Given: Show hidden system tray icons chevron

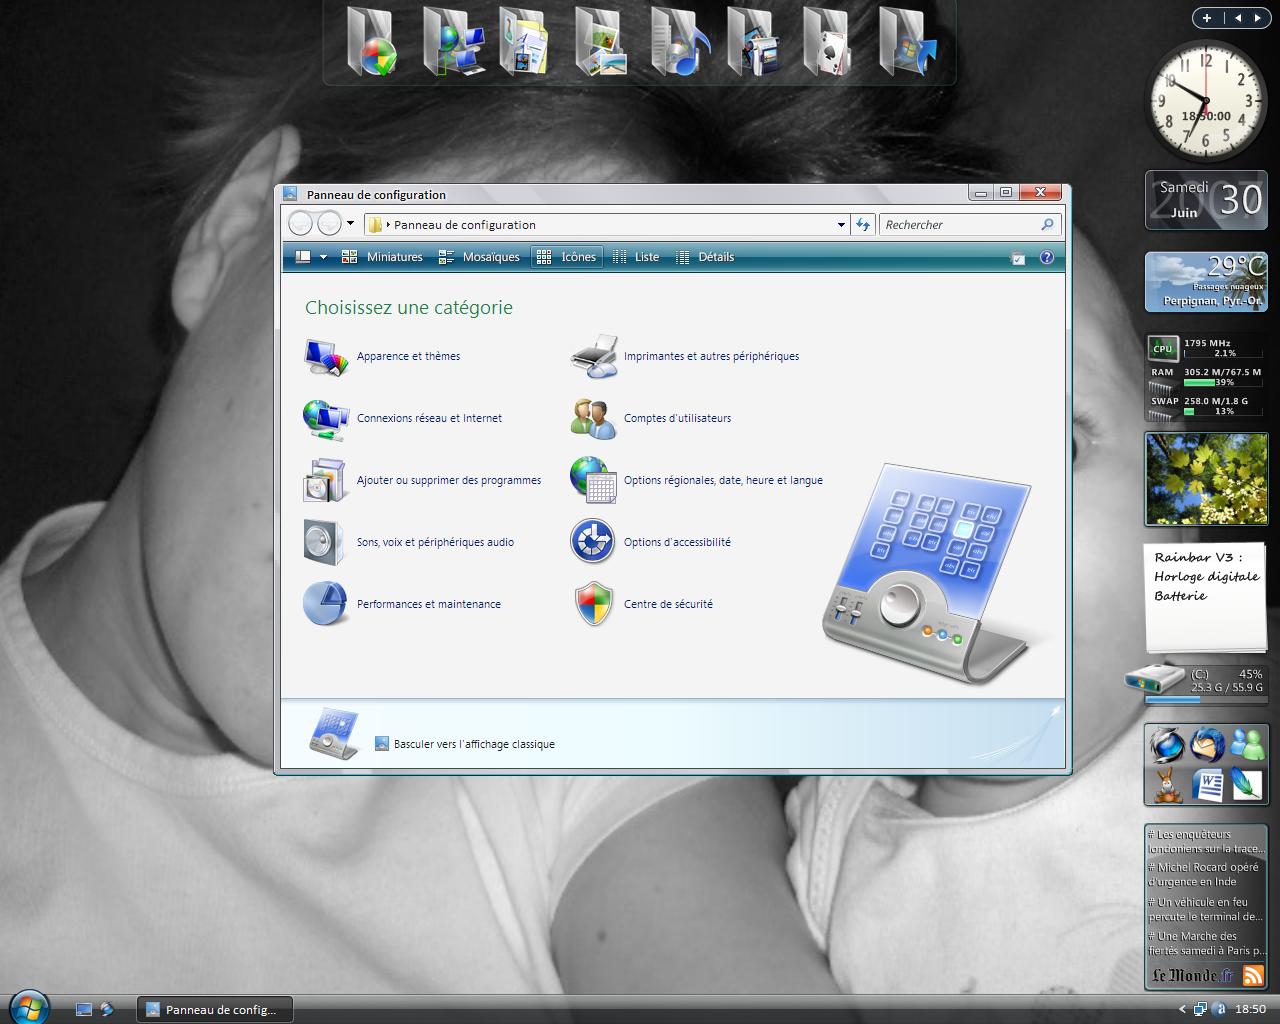Looking at the screenshot, I should [x=1182, y=1009].
